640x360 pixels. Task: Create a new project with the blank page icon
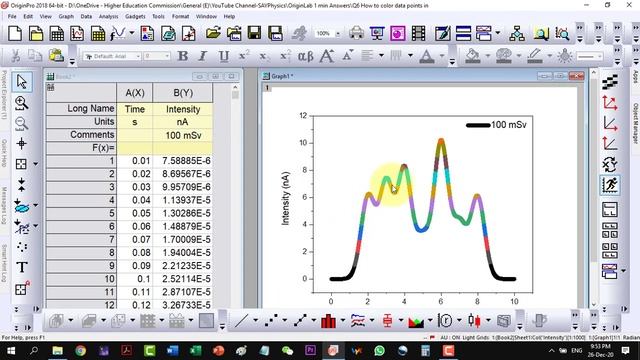pos(15,33)
